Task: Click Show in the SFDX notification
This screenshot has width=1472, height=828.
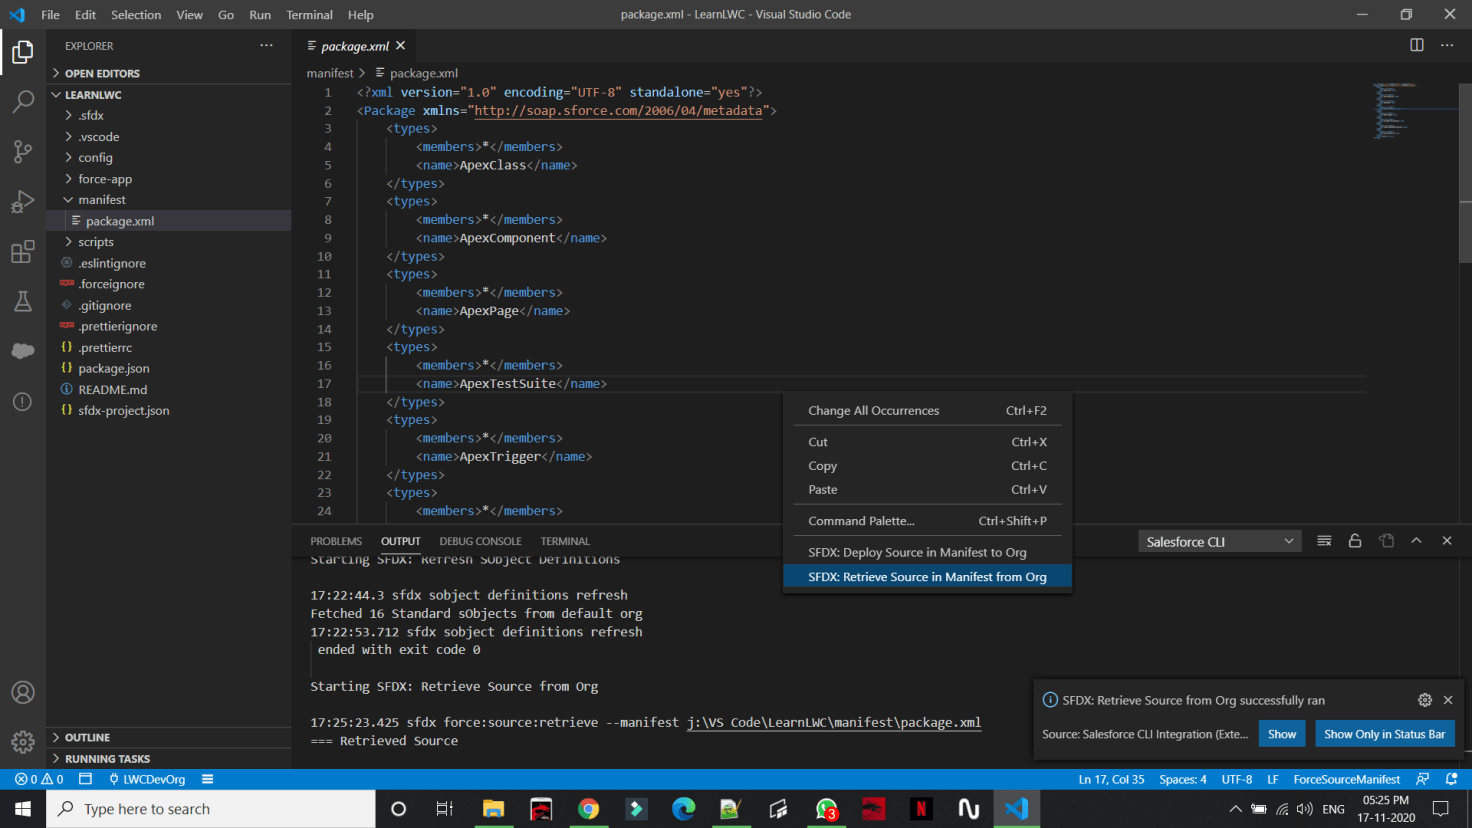Action: (1282, 733)
